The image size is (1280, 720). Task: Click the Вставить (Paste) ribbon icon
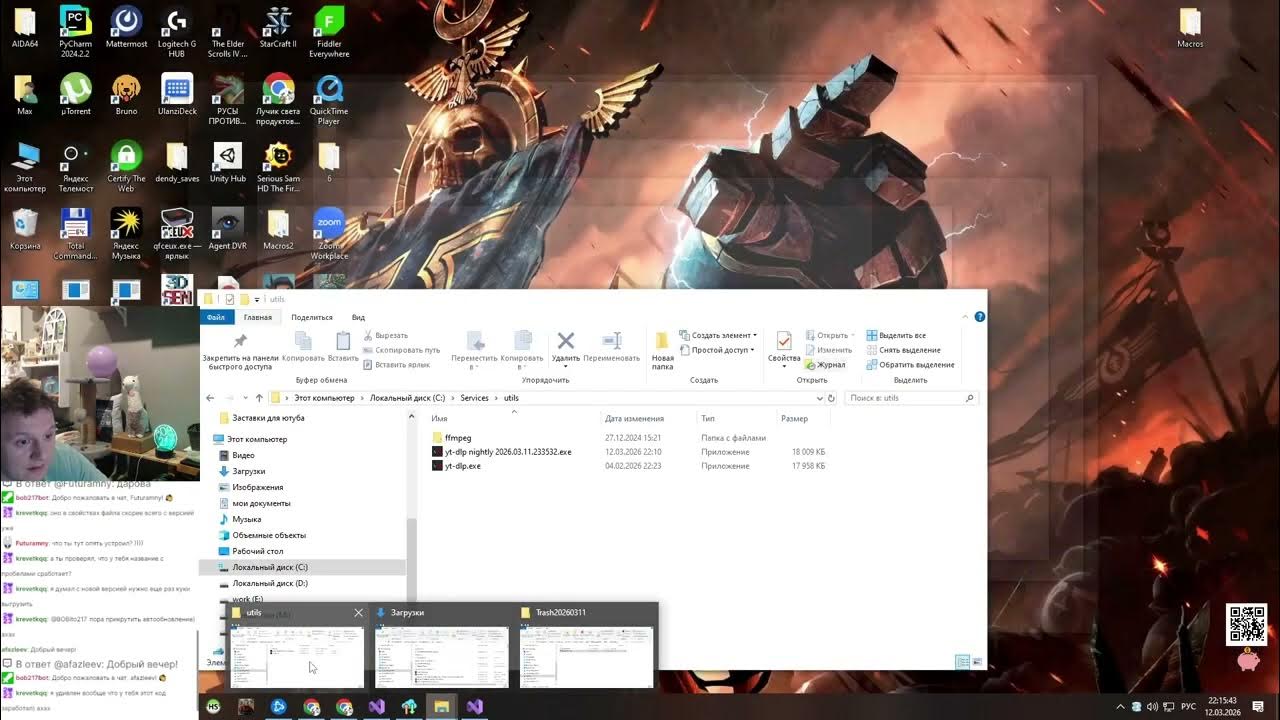pos(343,347)
